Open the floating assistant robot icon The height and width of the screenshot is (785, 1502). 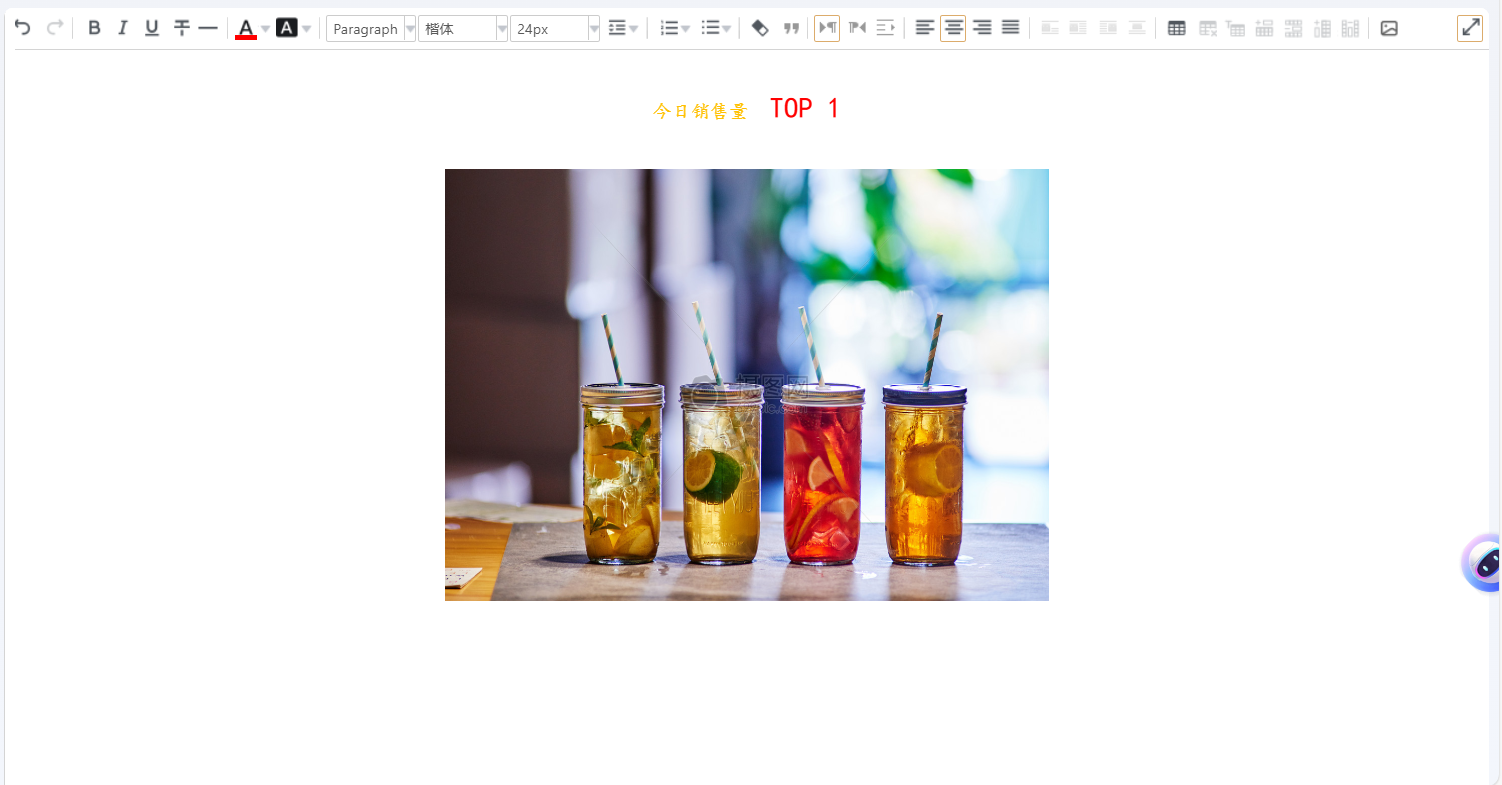click(x=1483, y=563)
